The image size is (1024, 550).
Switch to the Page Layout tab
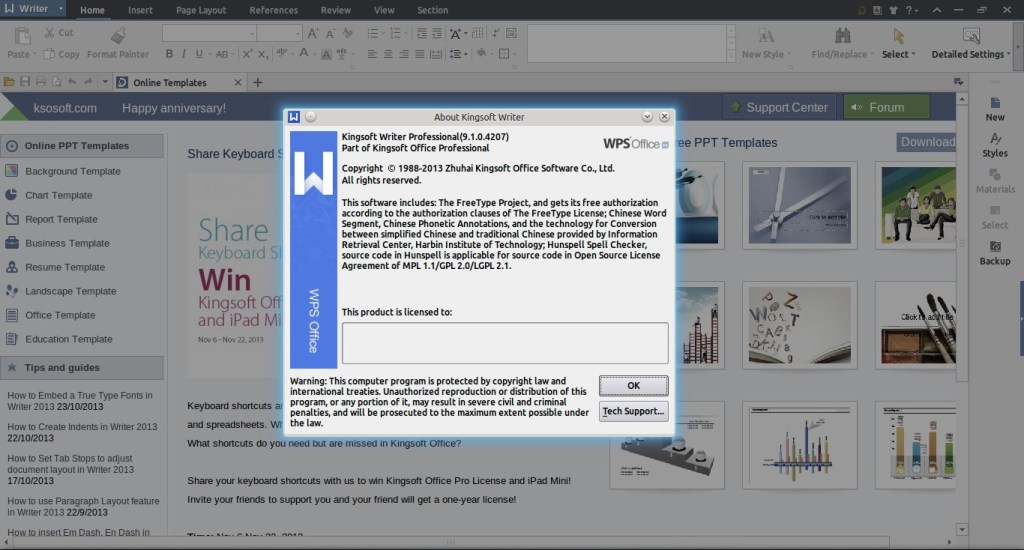coord(200,10)
